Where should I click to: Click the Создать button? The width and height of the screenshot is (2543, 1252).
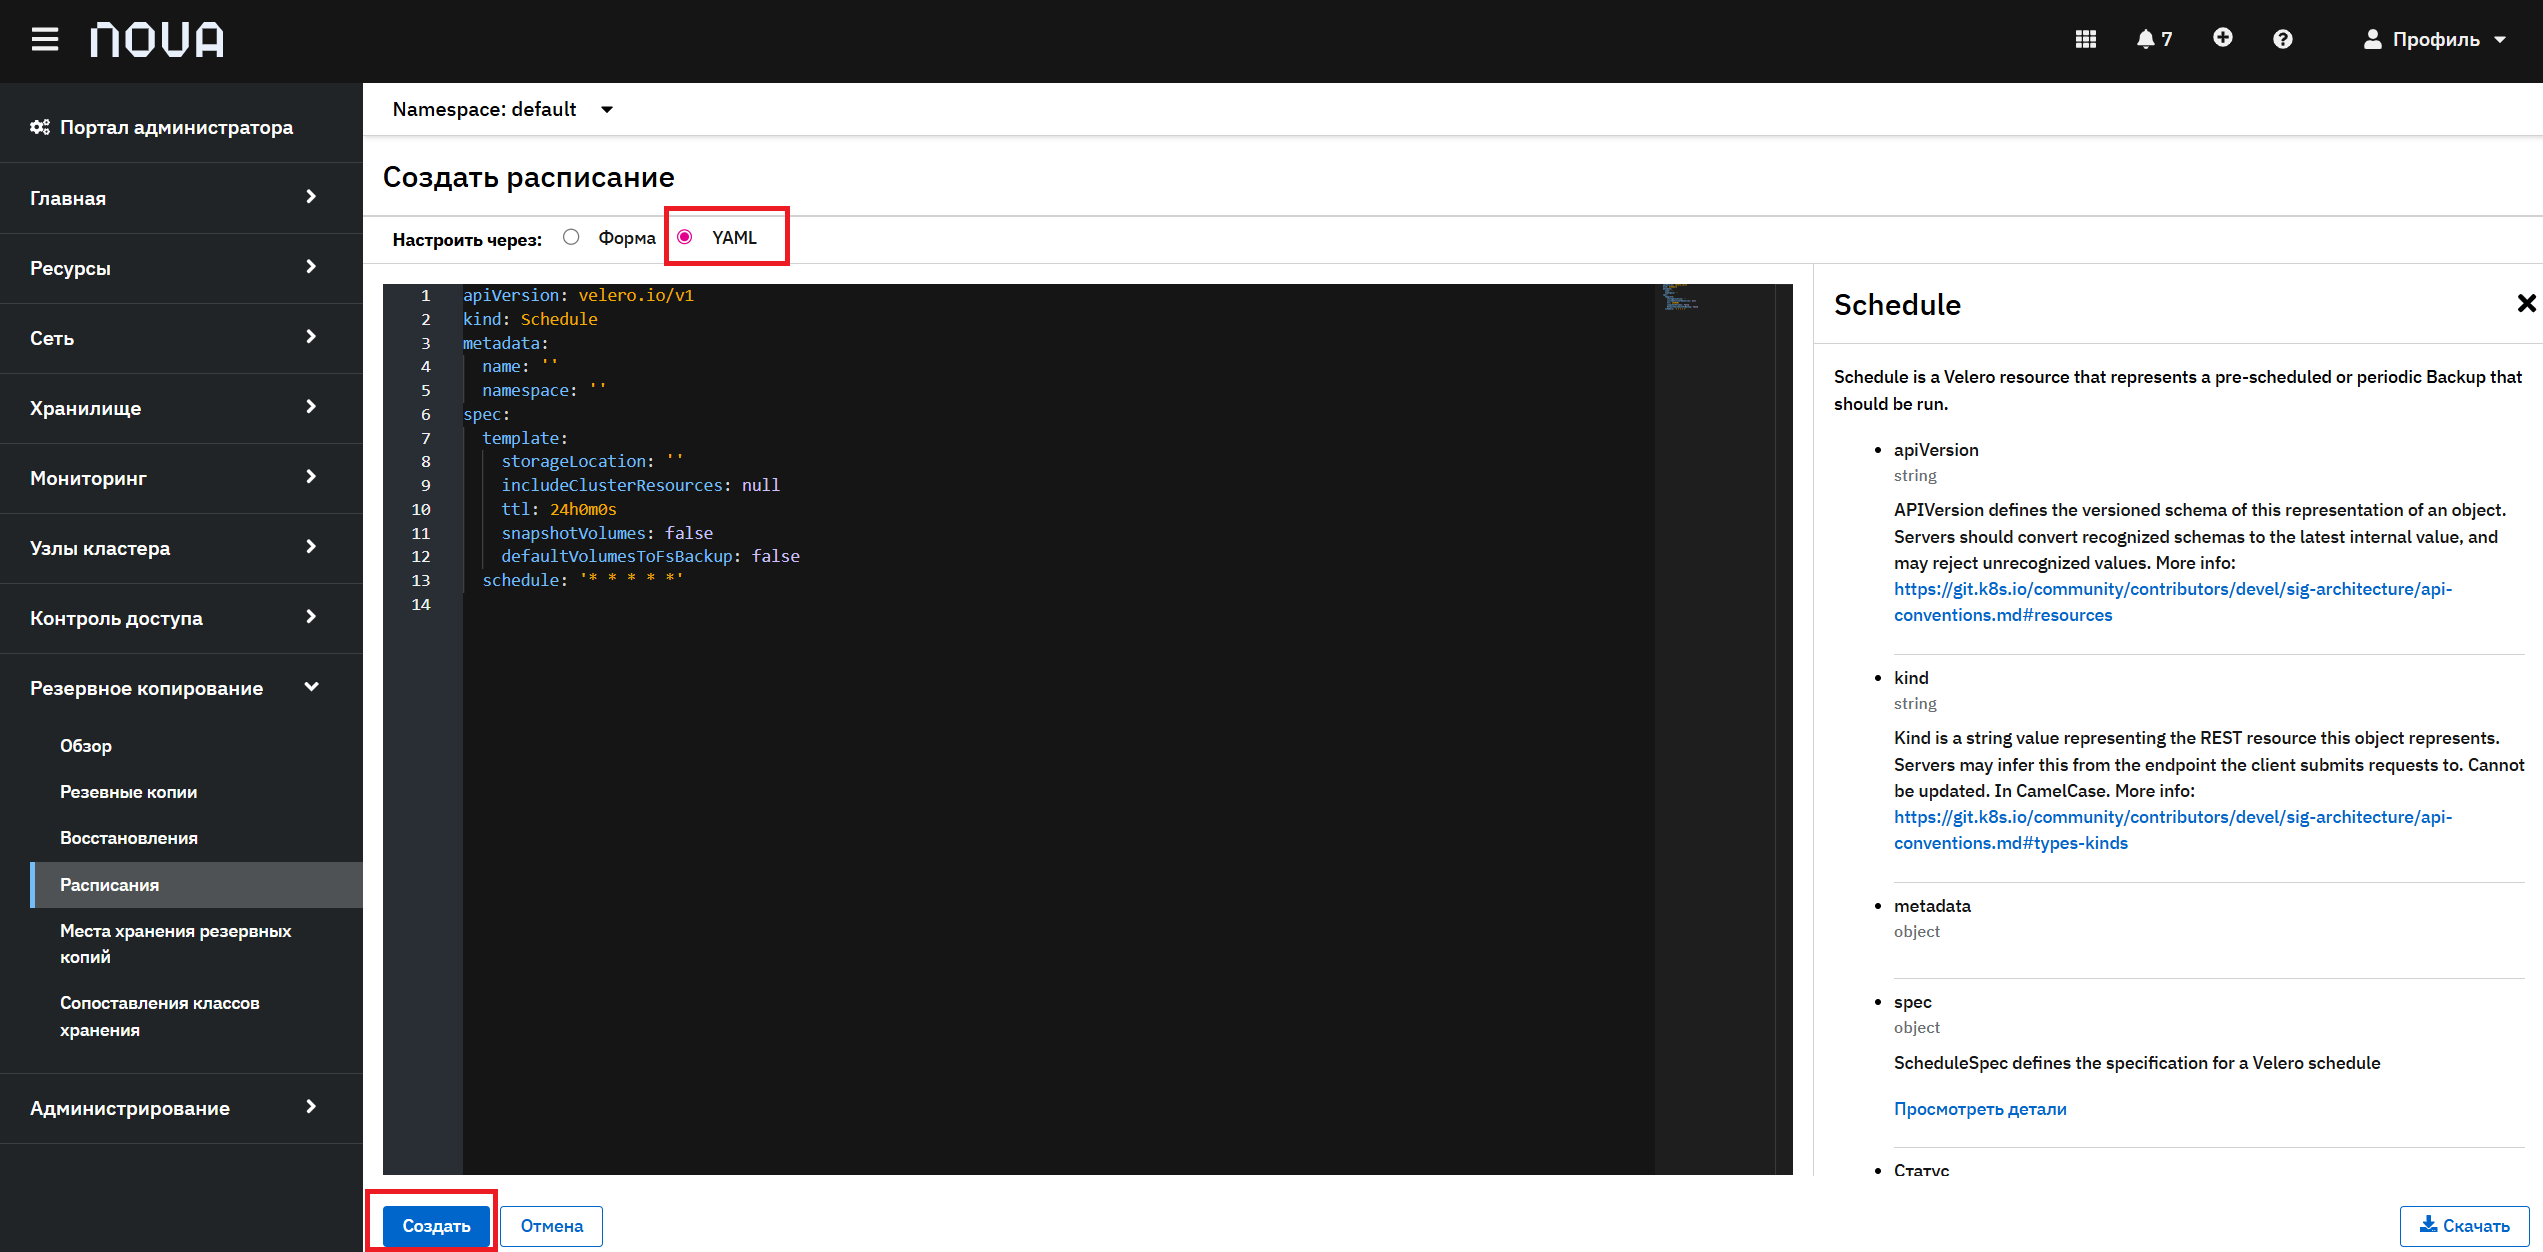(436, 1225)
